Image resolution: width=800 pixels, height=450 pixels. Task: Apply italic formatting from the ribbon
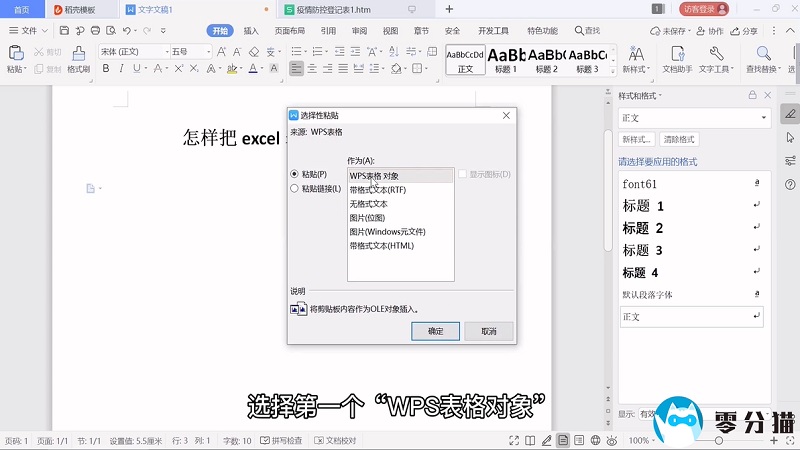coord(121,69)
